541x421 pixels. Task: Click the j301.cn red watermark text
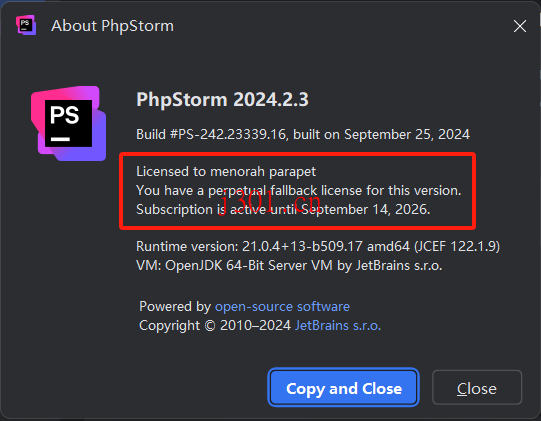pyautogui.click(x=270, y=202)
